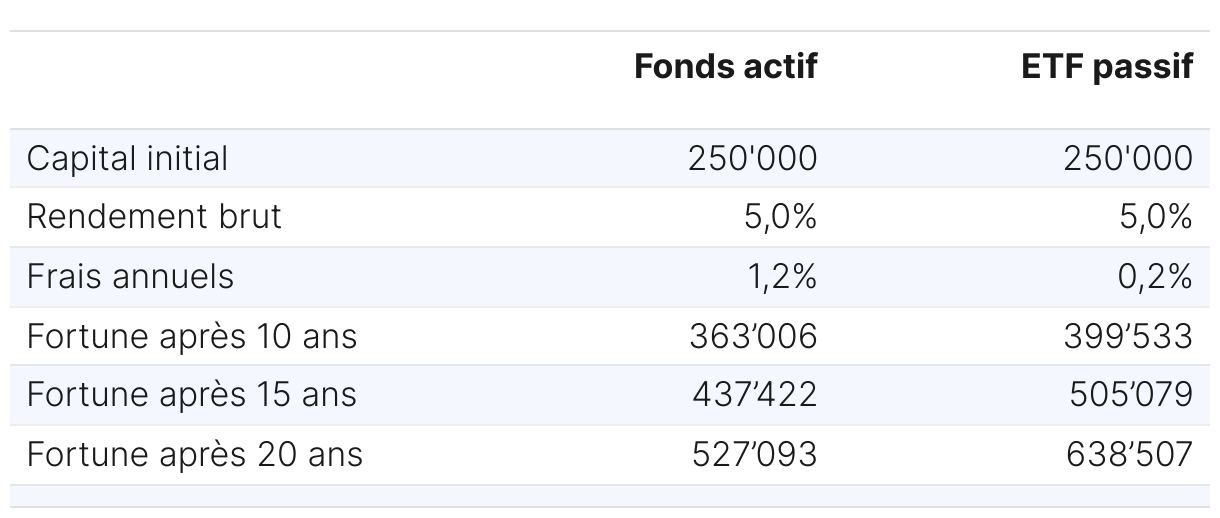The width and height of the screenshot is (1220, 518).
Task: Select the 527'093 value cell
Action: 754,454
